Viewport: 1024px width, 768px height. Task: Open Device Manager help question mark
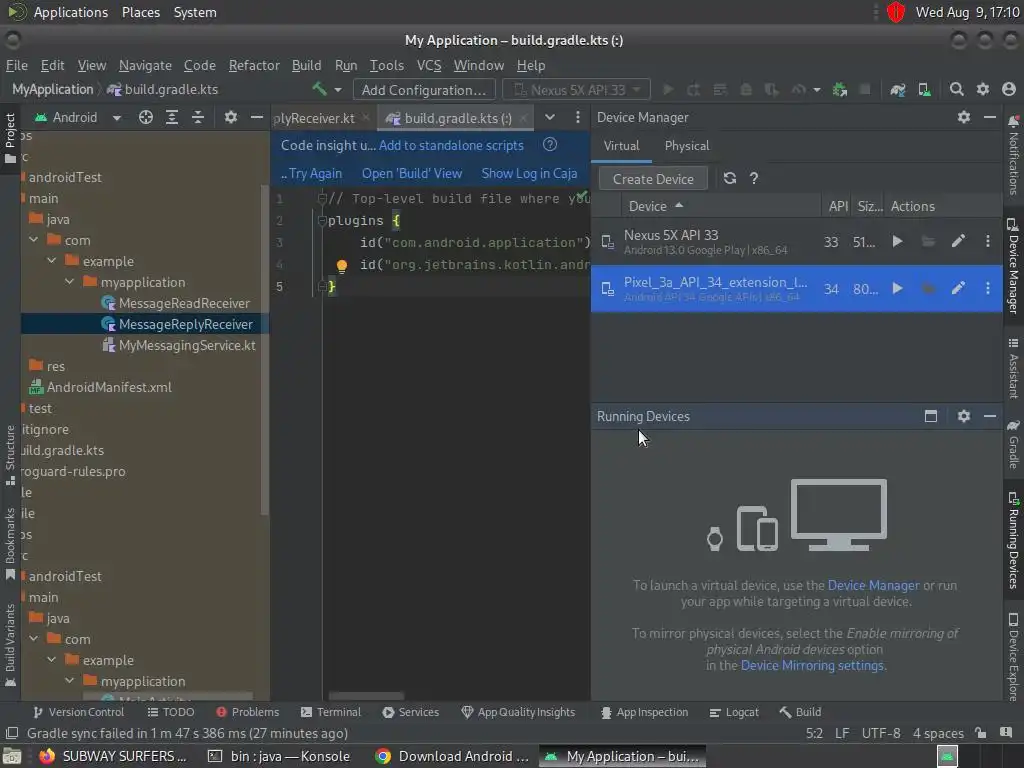(x=754, y=178)
